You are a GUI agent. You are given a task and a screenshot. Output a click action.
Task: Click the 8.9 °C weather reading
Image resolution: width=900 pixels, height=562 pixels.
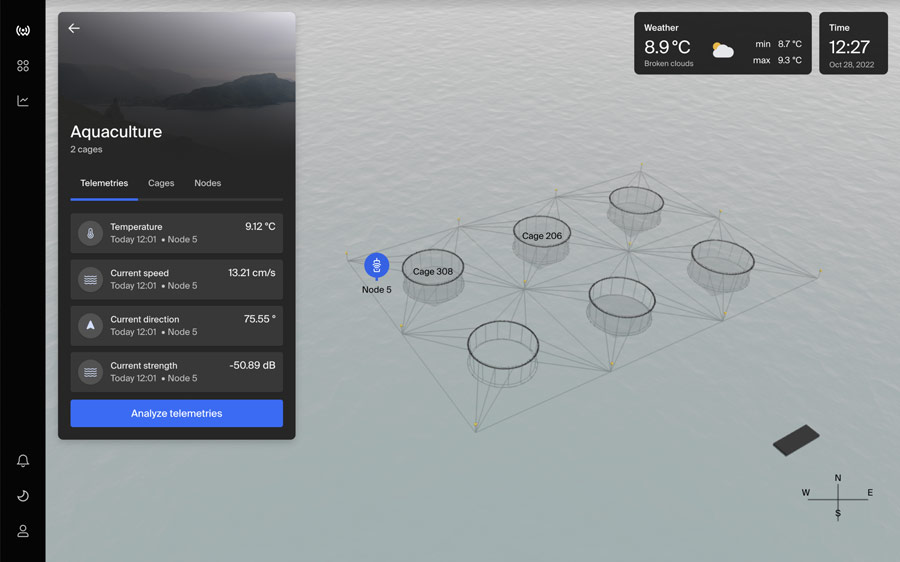pos(667,47)
